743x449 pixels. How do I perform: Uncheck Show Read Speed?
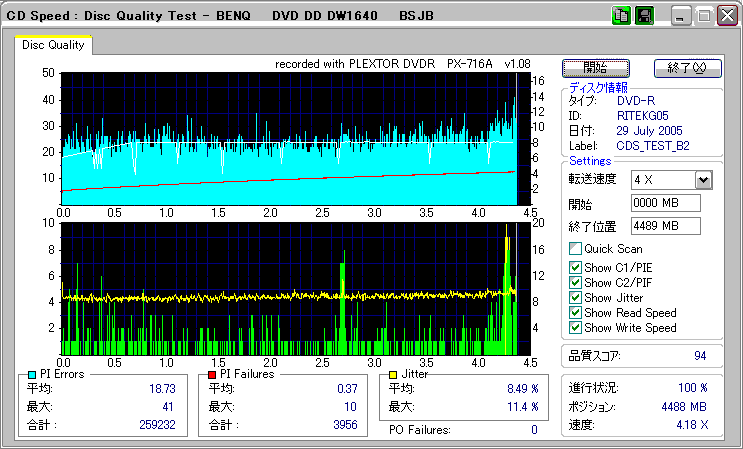(575, 312)
